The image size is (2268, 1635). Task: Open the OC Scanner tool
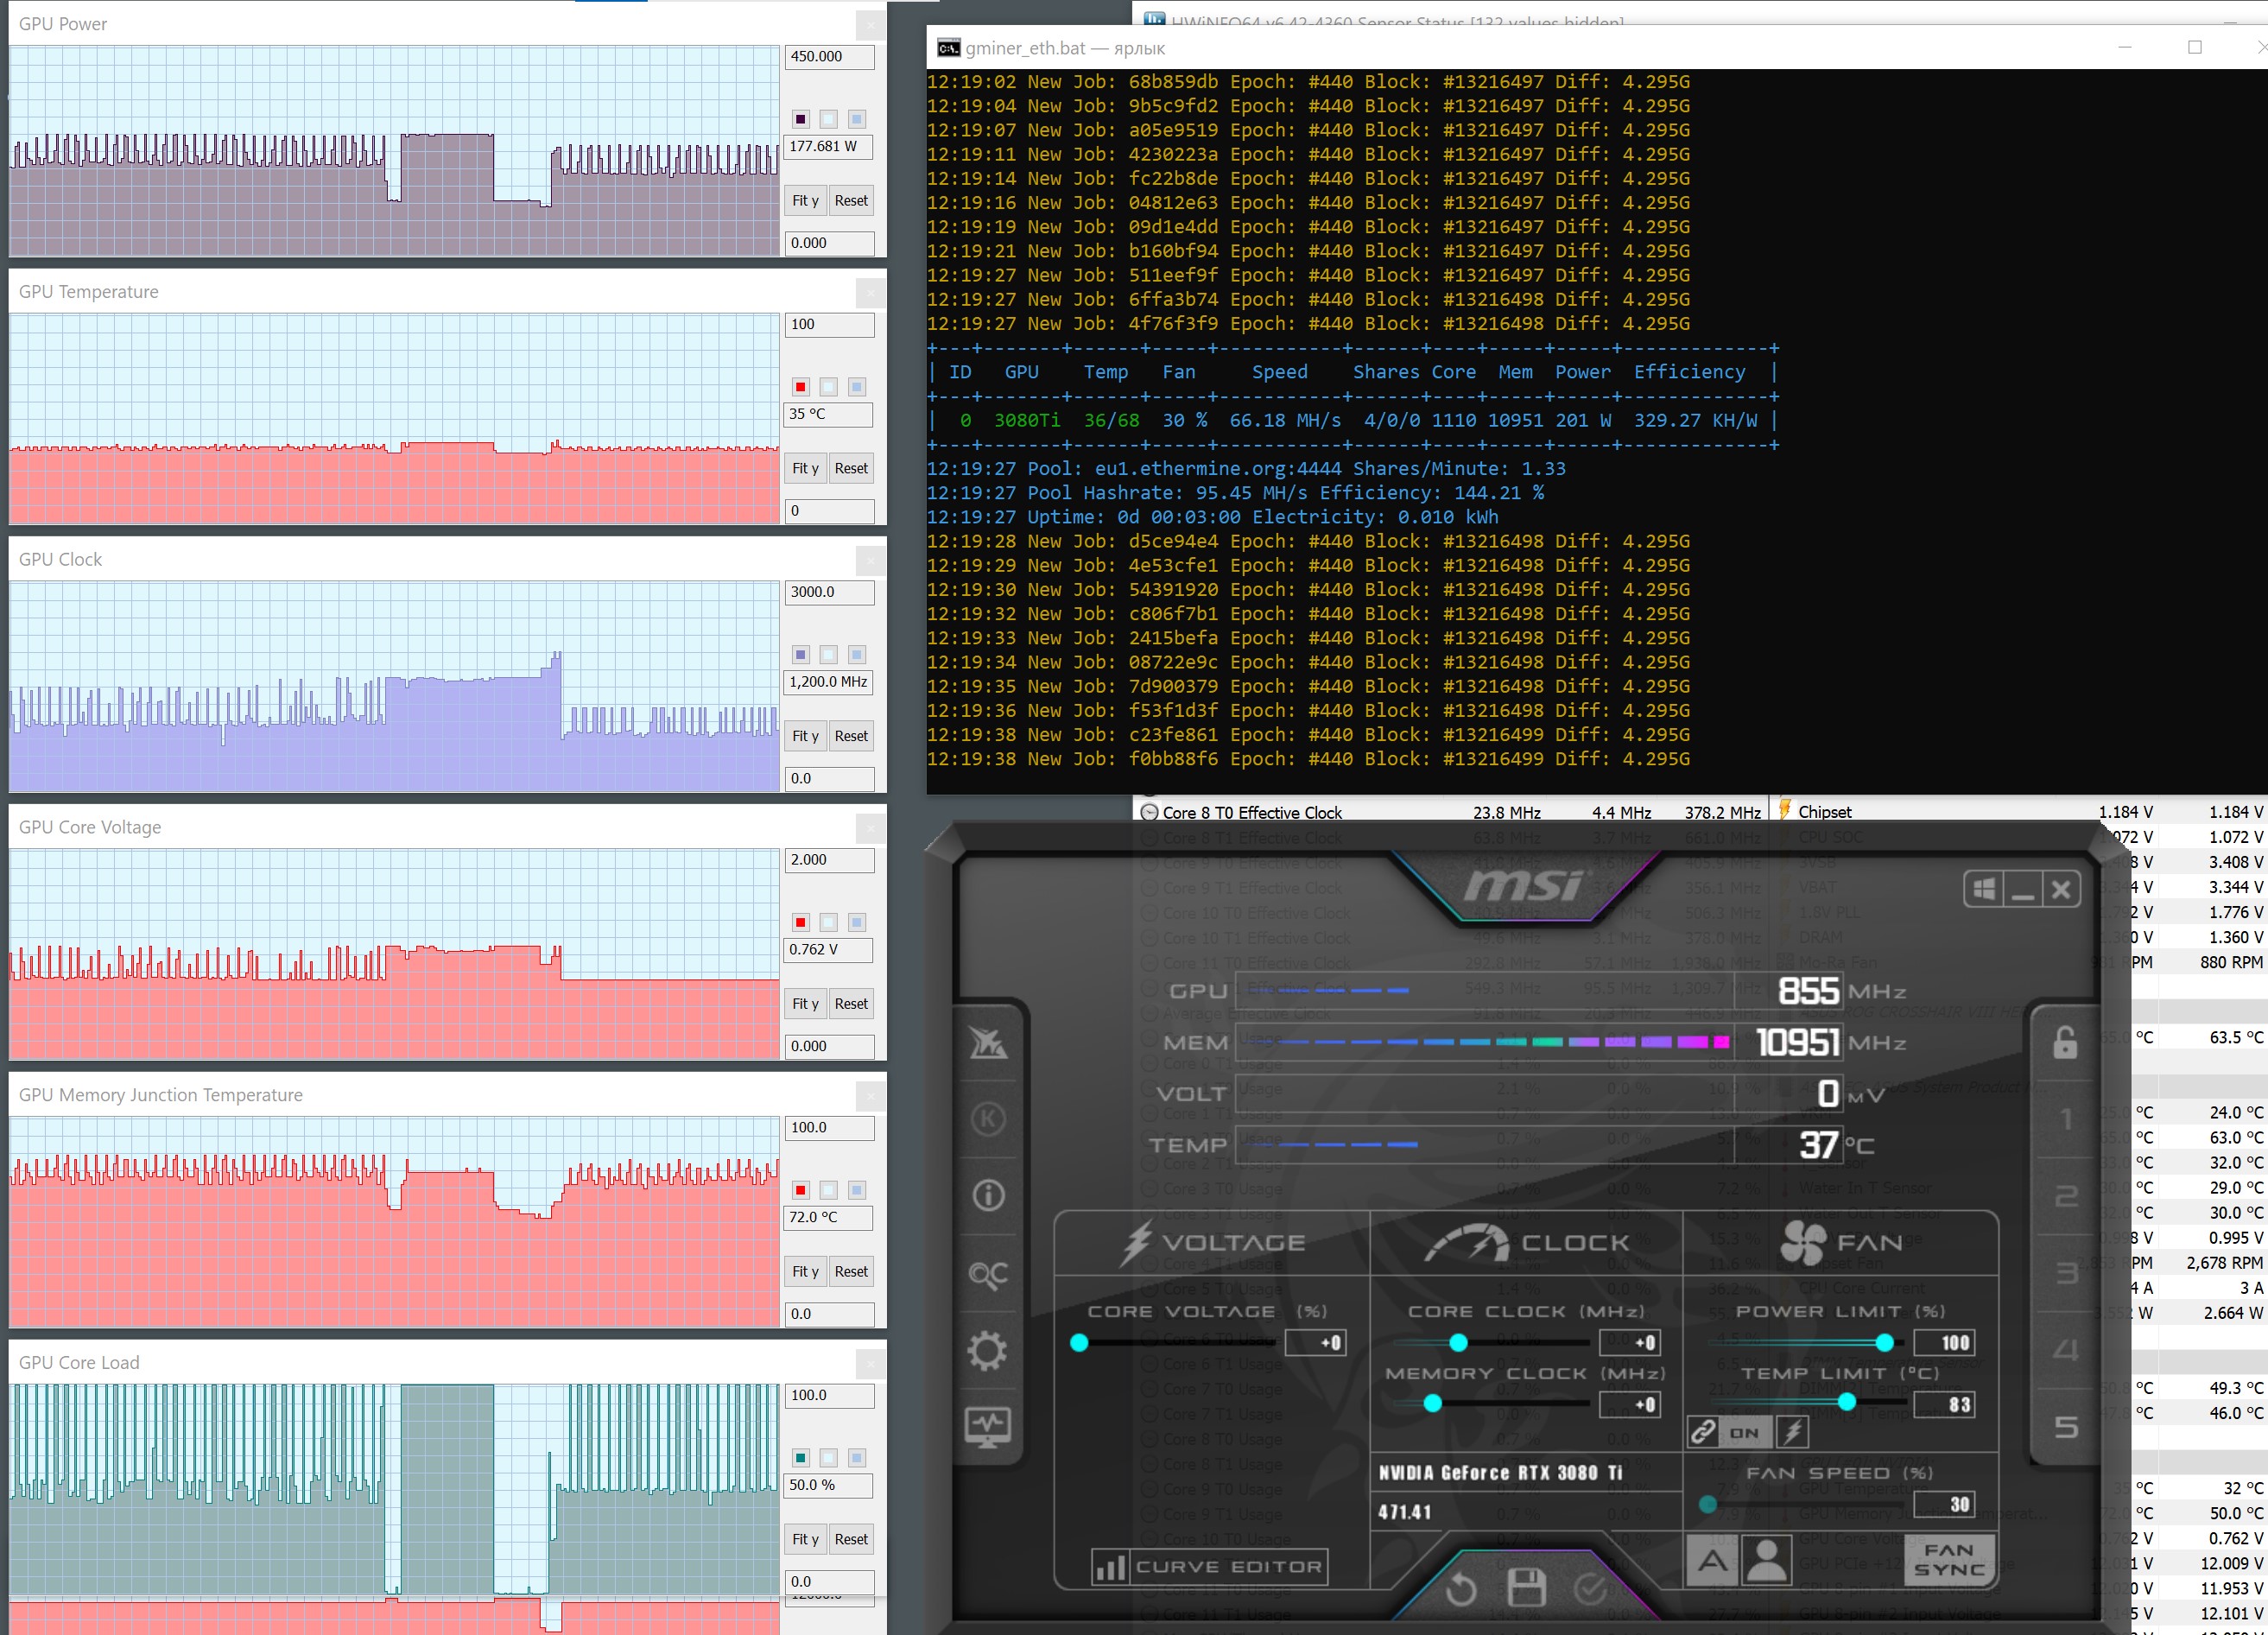point(987,1274)
